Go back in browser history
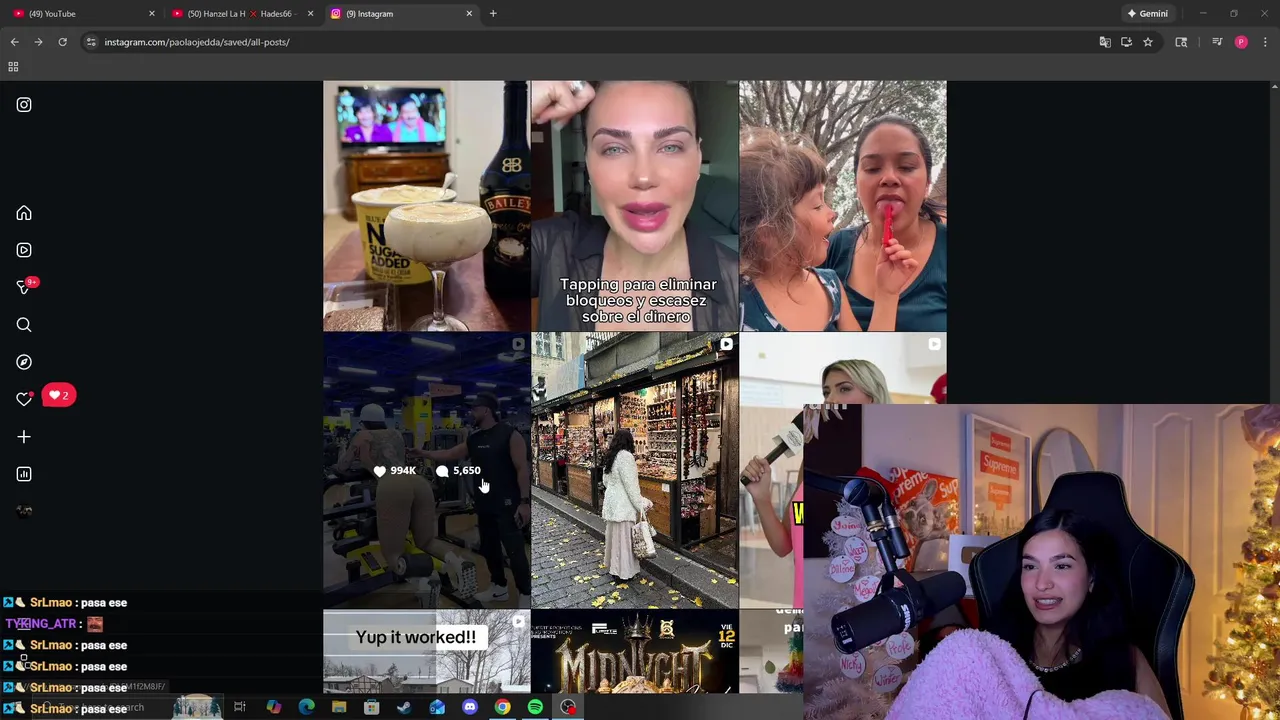Screen dimensions: 1280x720 pos(14,42)
